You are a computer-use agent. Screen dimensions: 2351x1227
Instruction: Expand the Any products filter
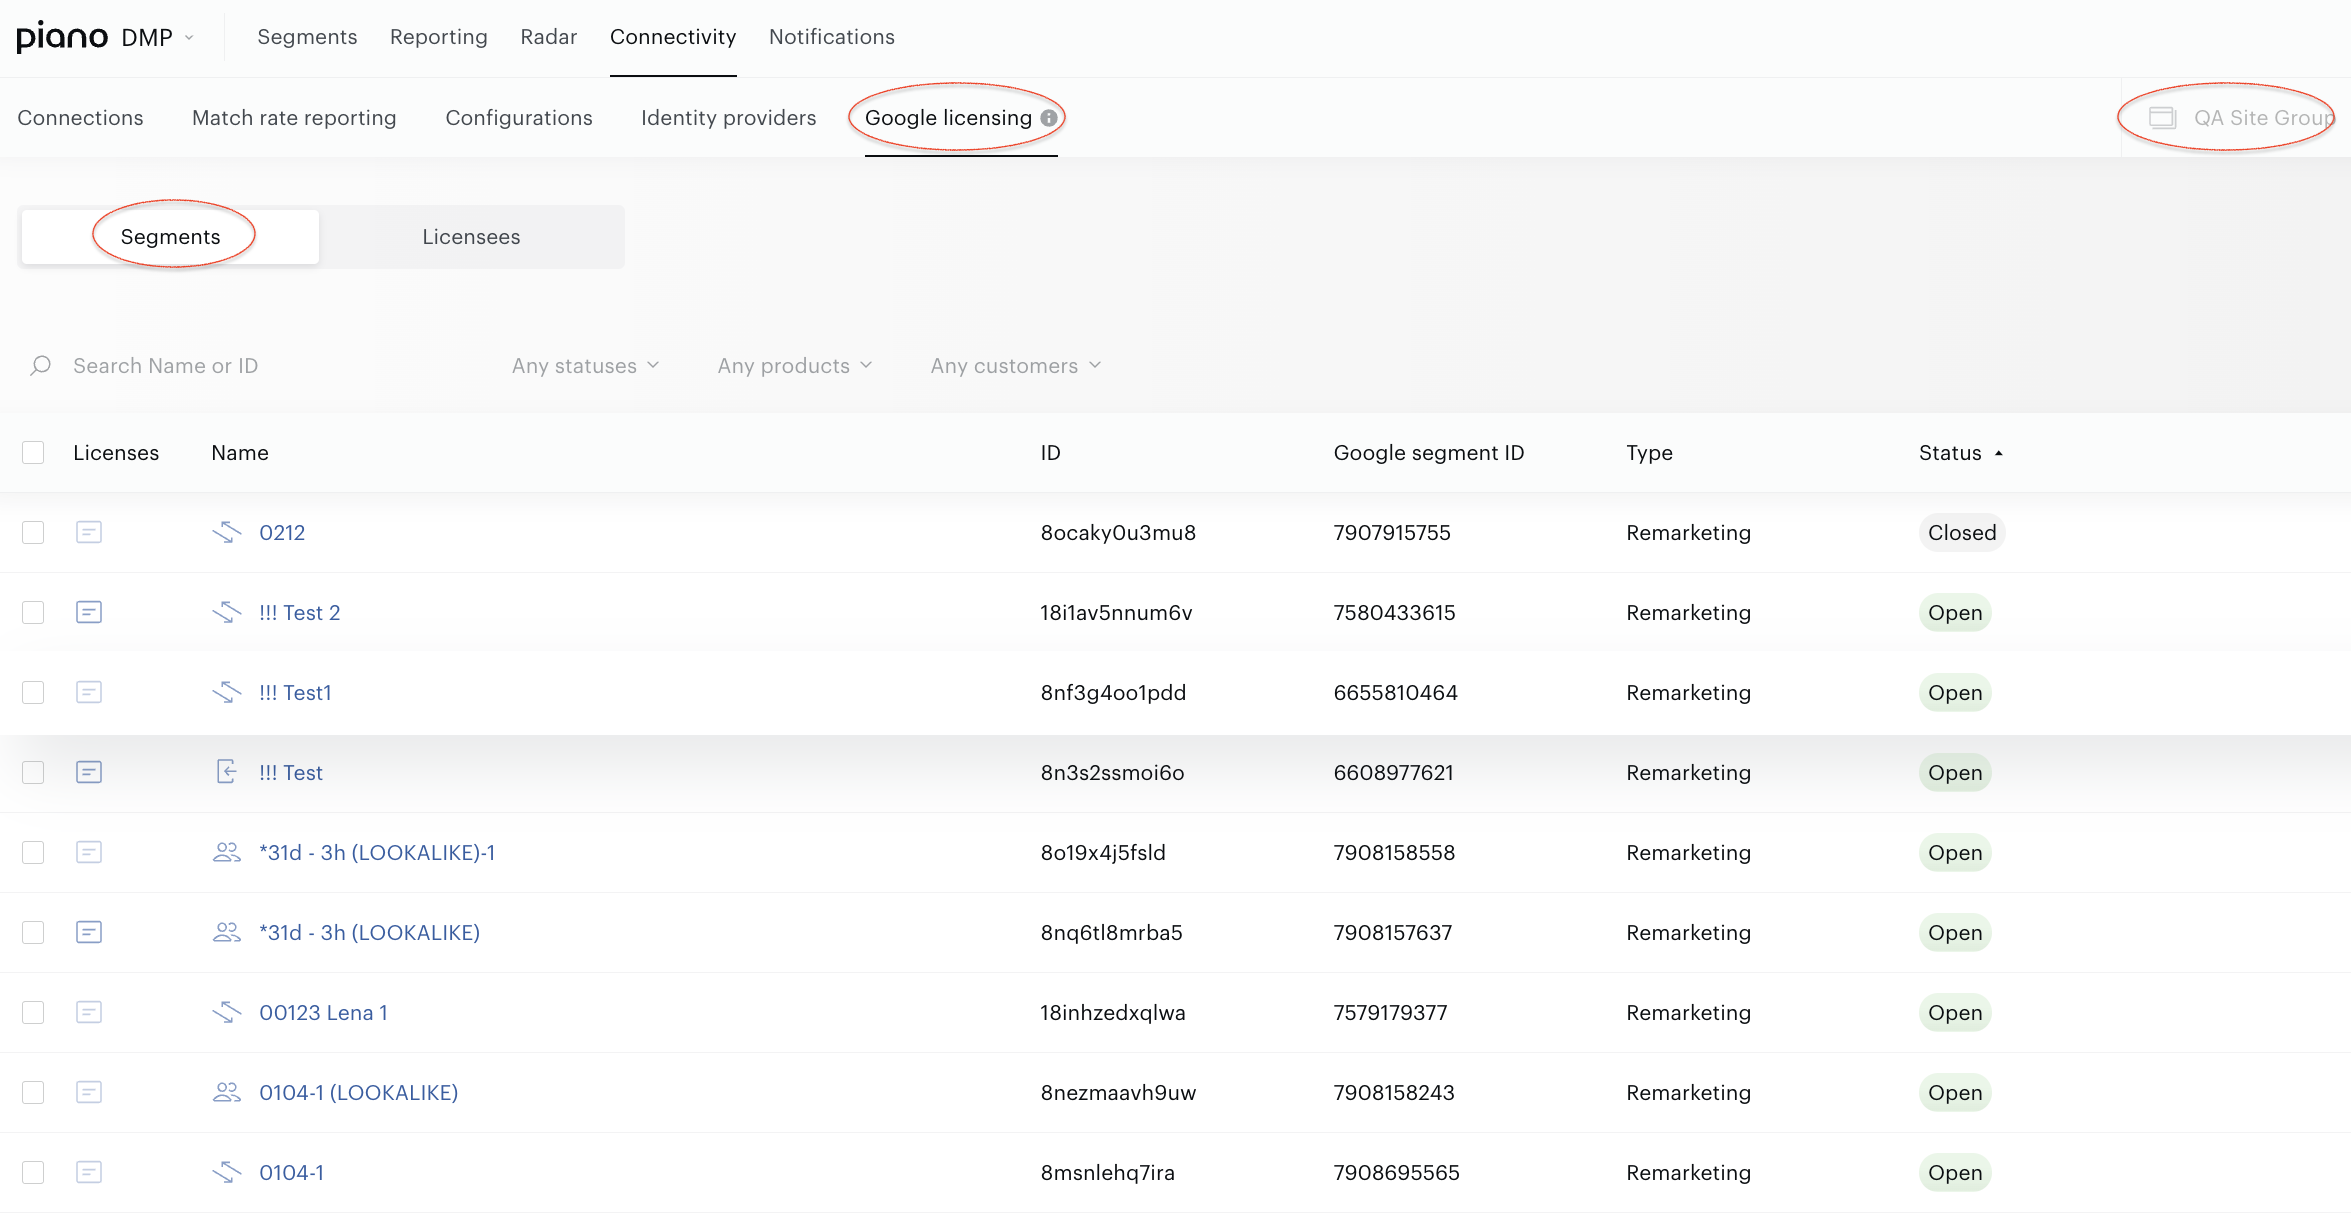[x=795, y=366]
